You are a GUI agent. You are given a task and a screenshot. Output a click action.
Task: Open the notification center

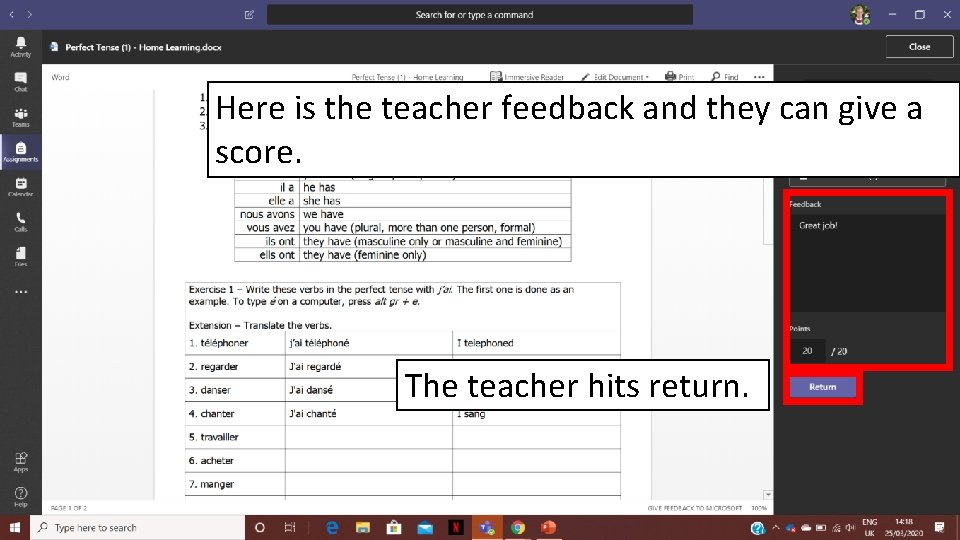point(940,527)
